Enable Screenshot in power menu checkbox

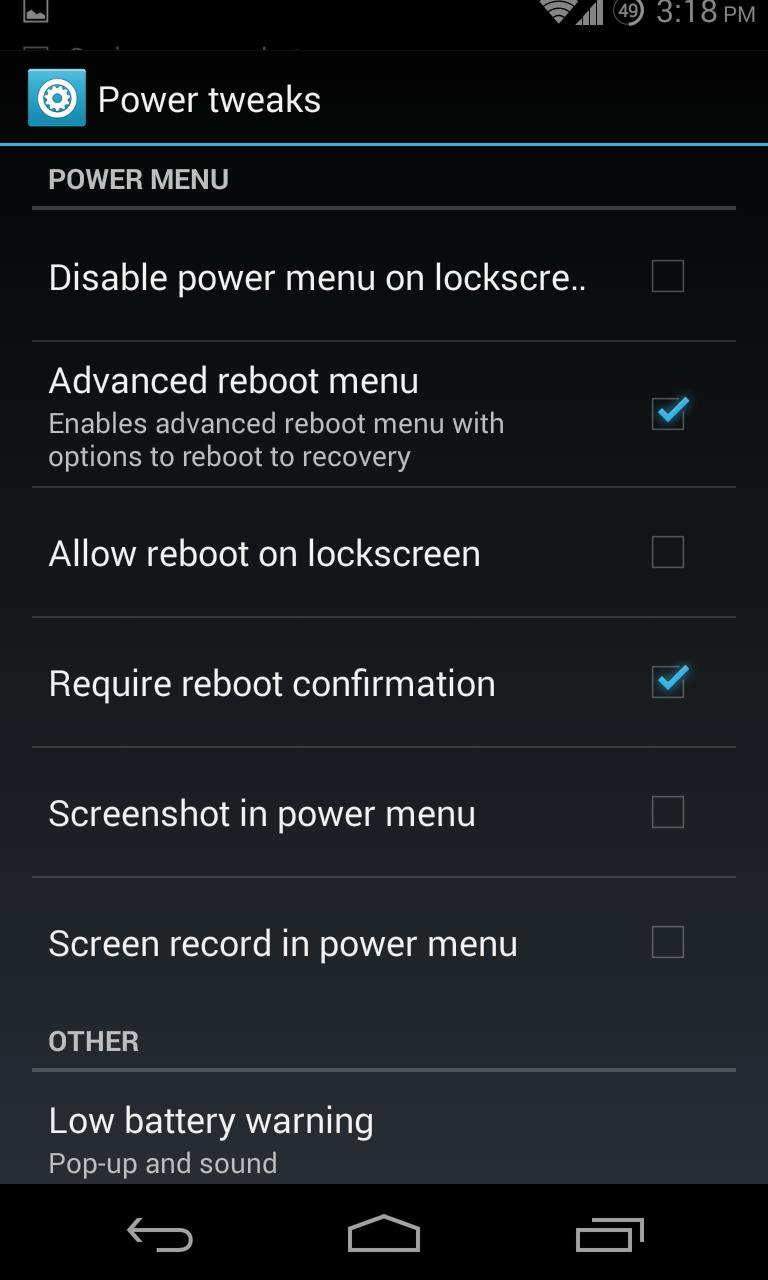(x=668, y=812)
